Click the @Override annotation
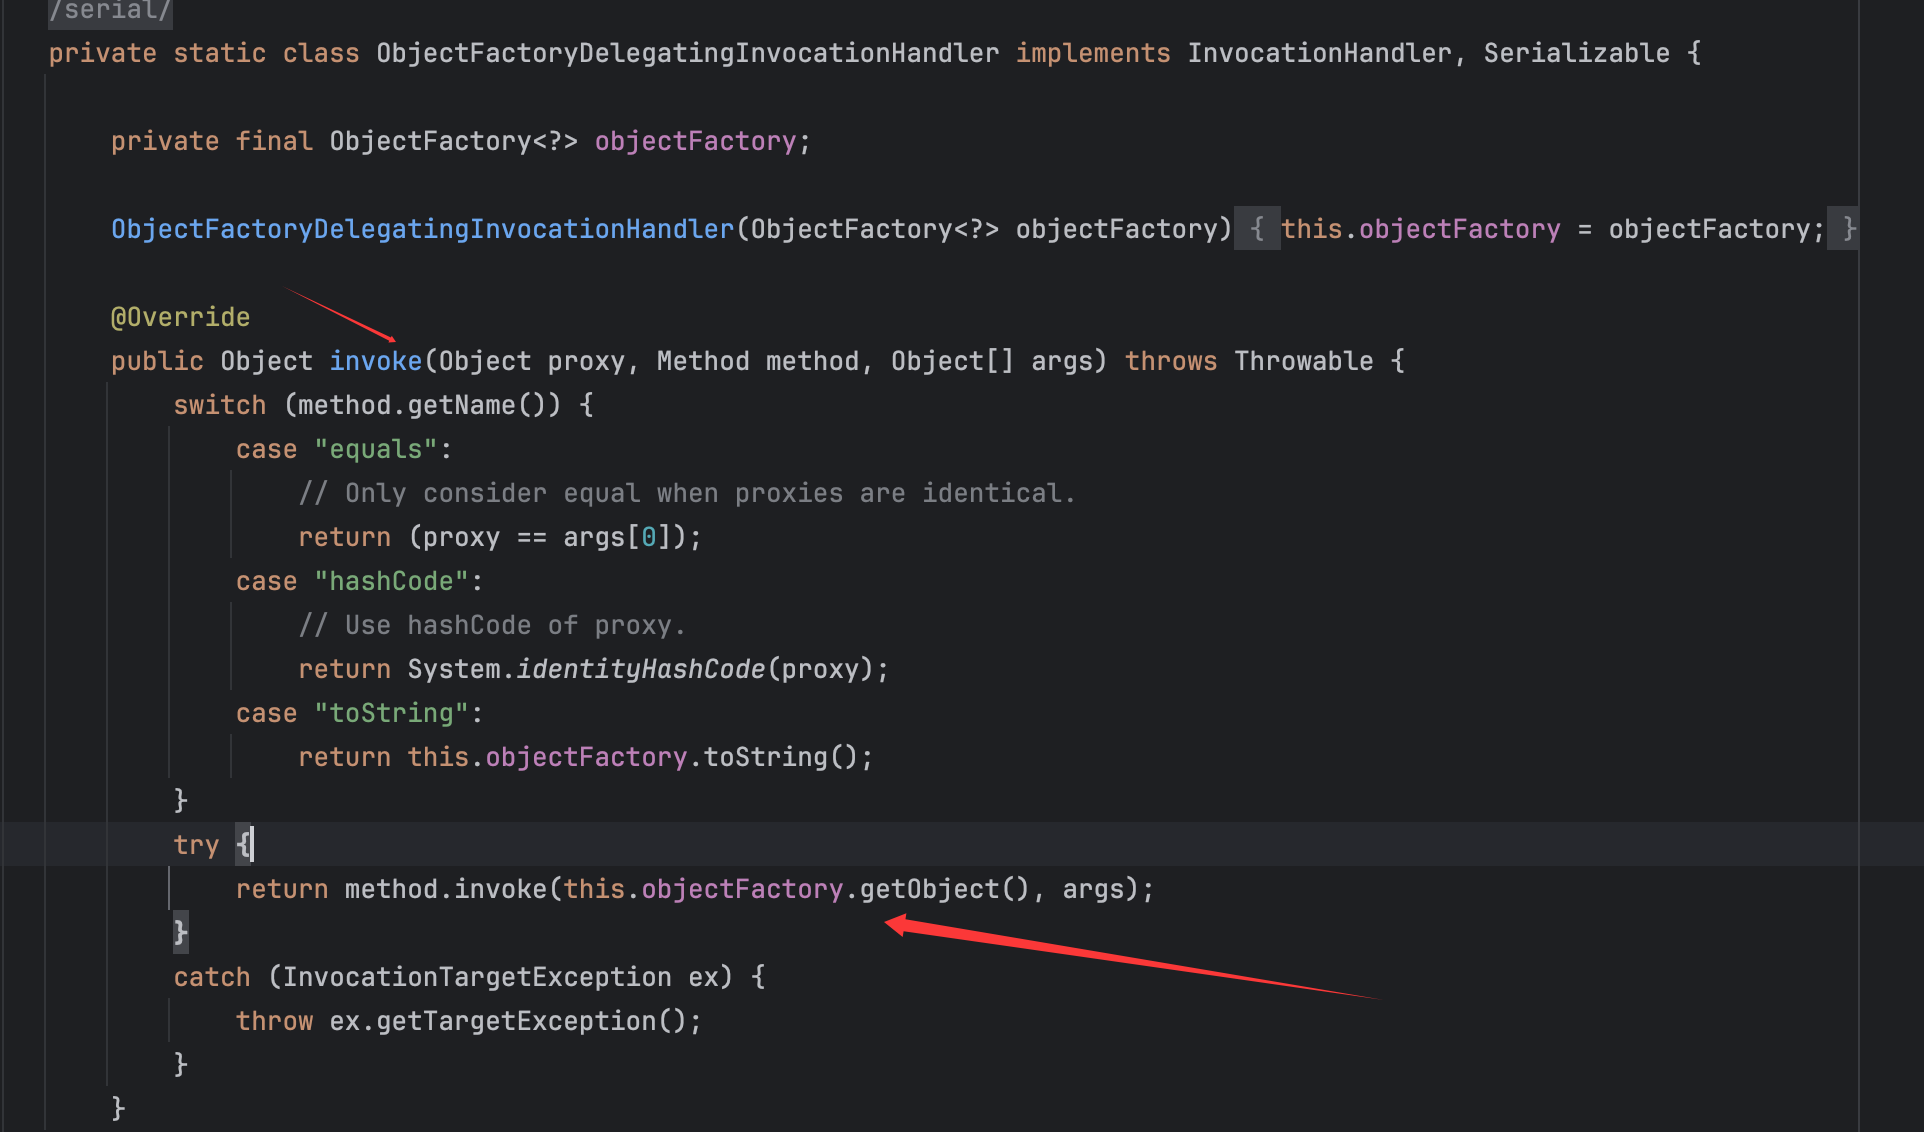 (180, 317)
